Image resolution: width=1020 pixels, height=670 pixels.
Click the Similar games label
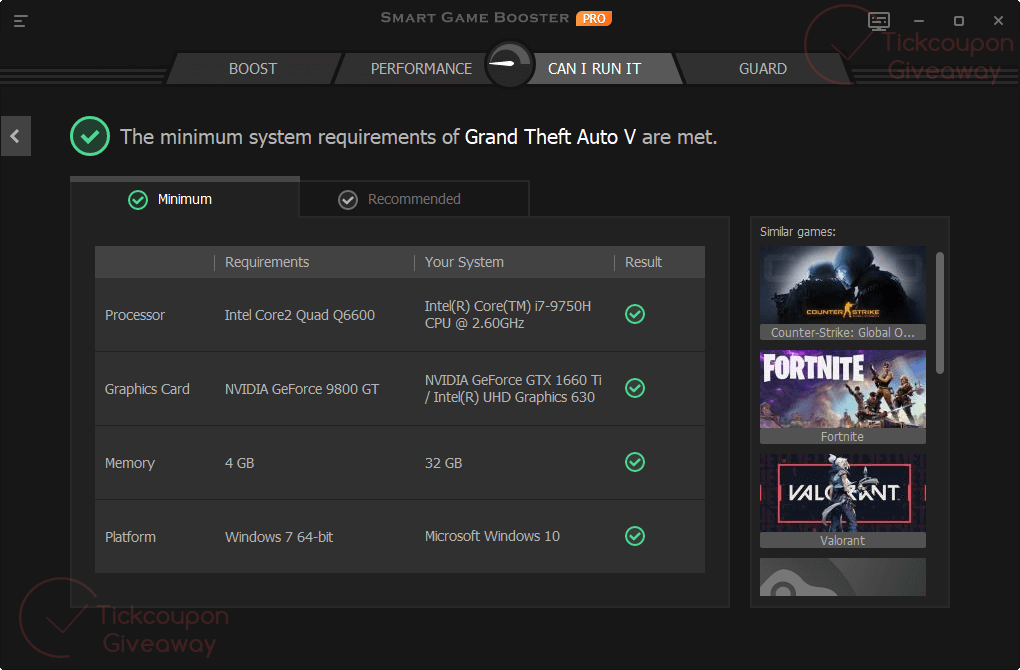pyautogui.click(x=798, y=232)
